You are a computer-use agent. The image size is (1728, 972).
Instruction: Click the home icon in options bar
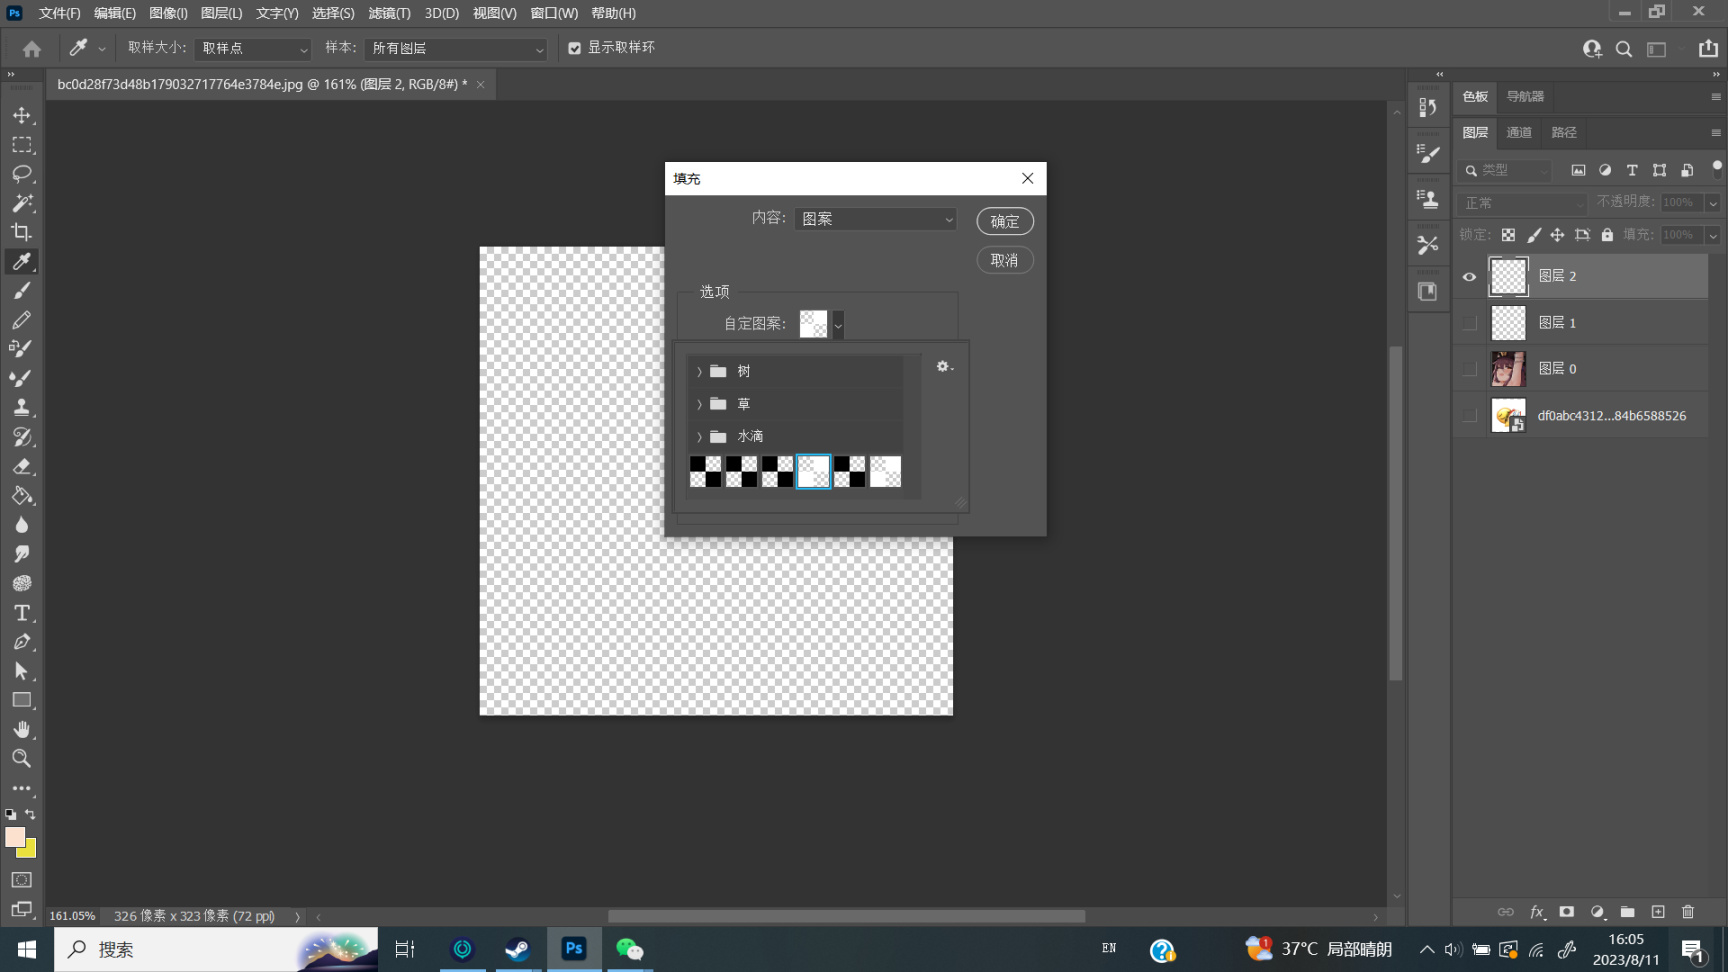(32, 48)
